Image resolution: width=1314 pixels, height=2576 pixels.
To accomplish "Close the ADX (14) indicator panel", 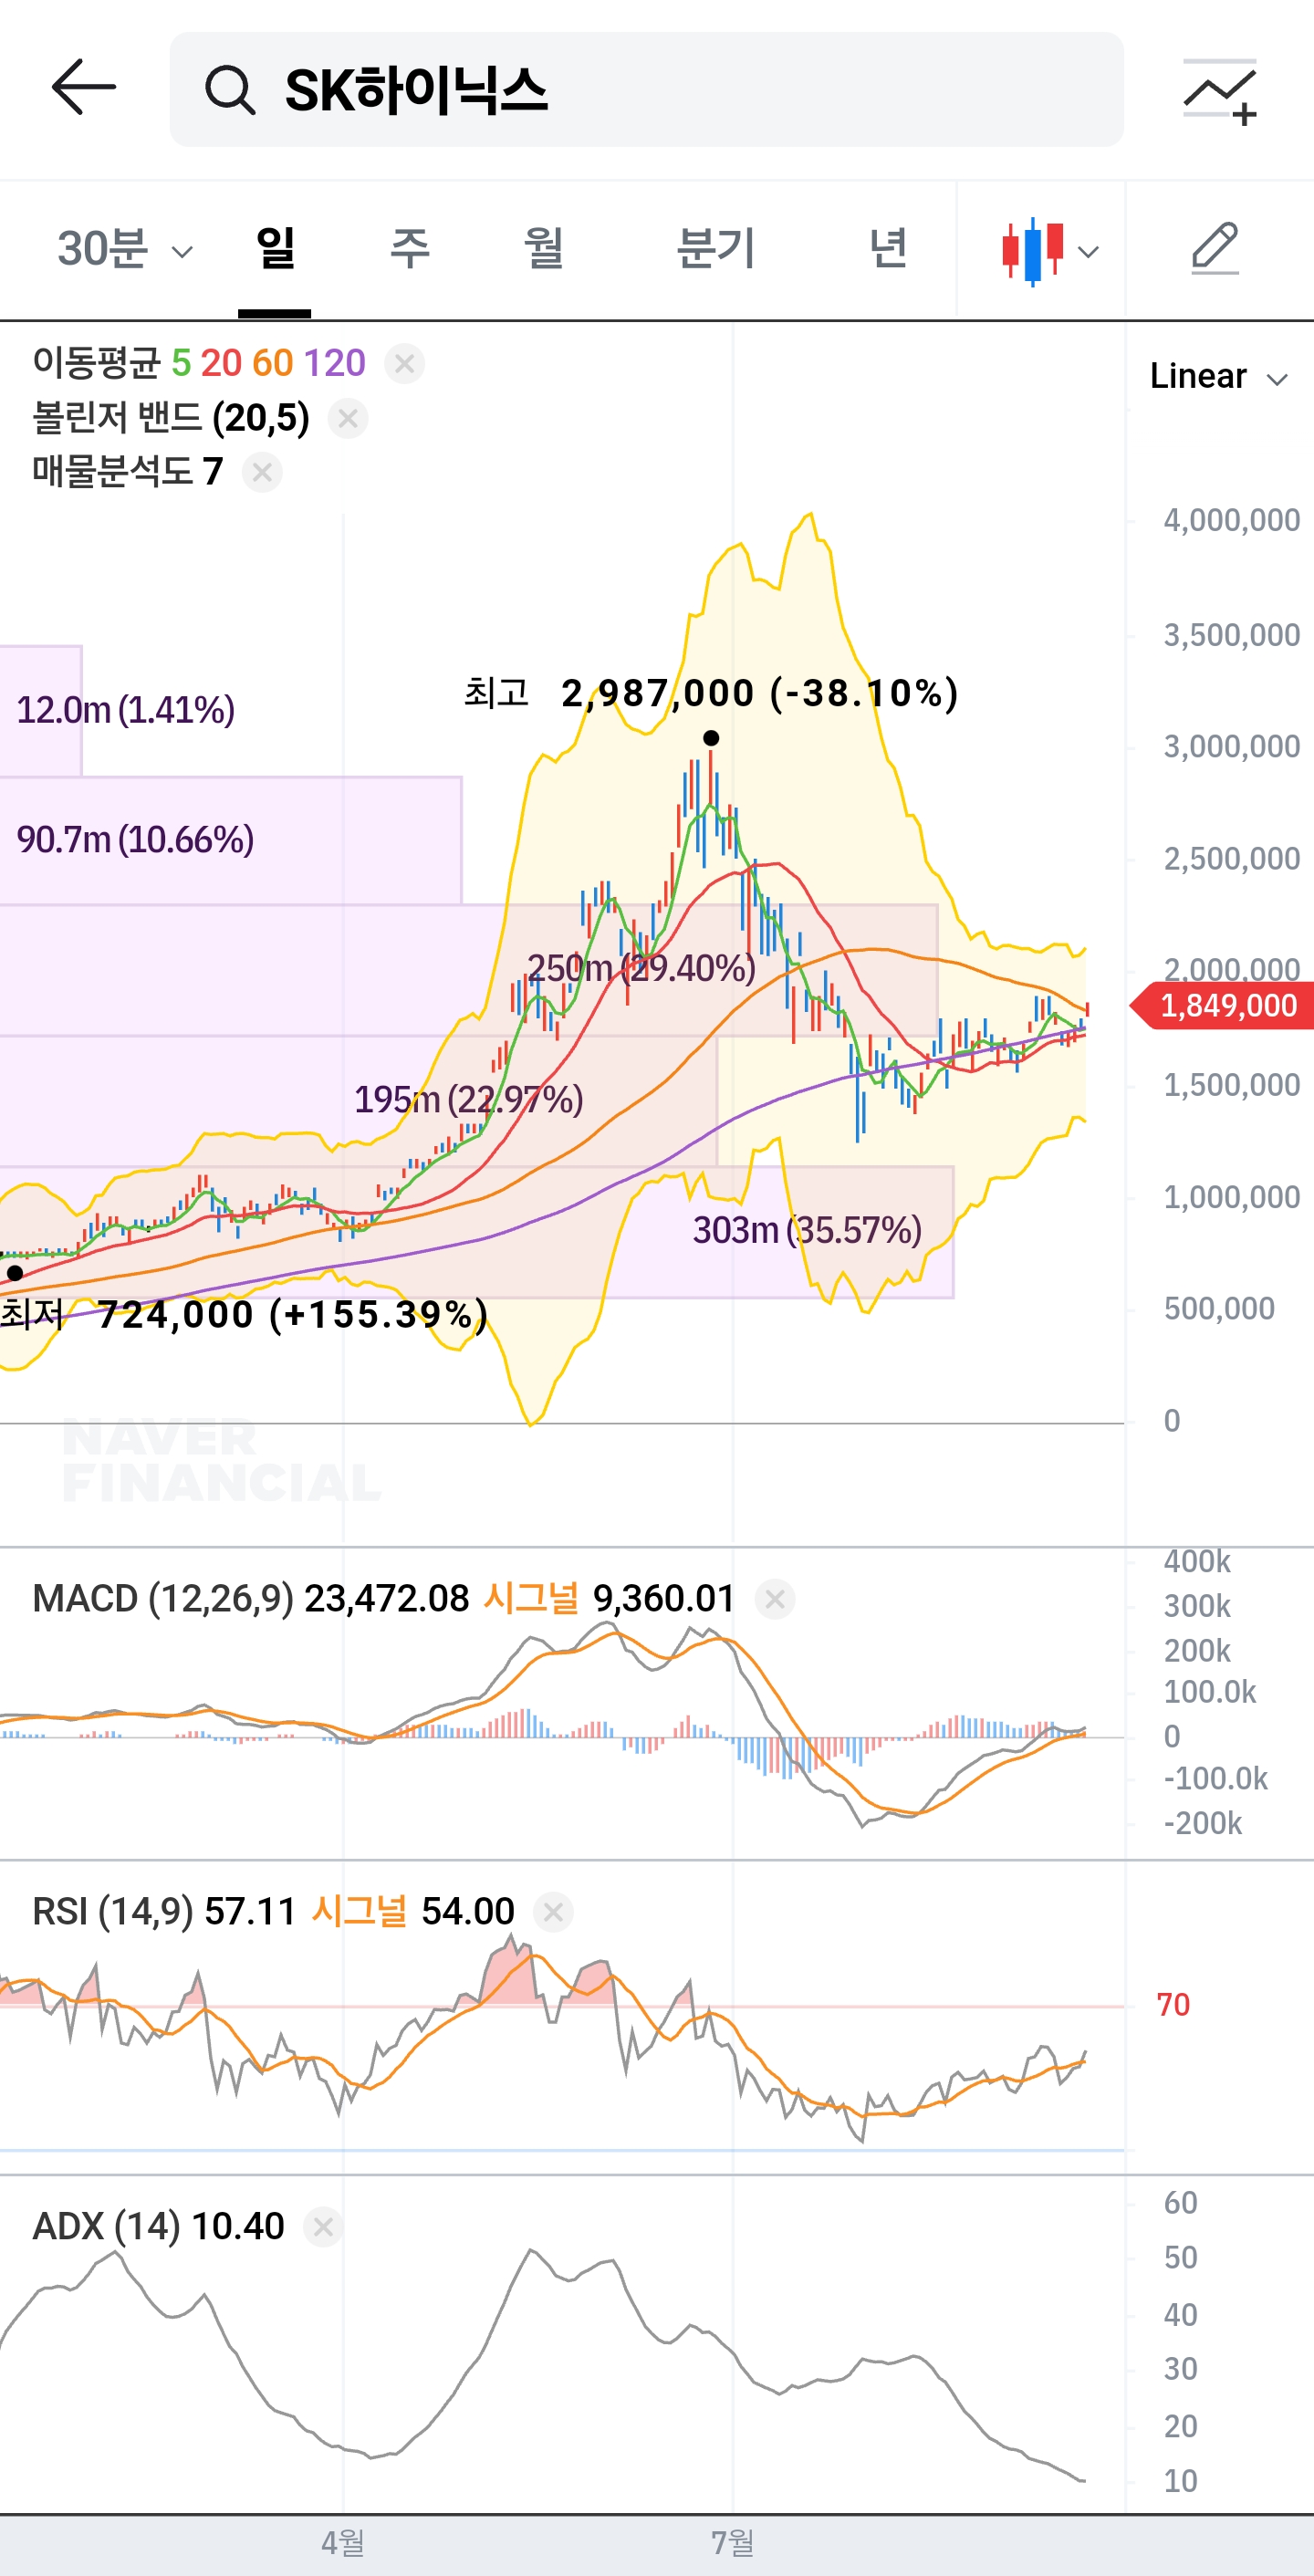I will [323, 2227].
